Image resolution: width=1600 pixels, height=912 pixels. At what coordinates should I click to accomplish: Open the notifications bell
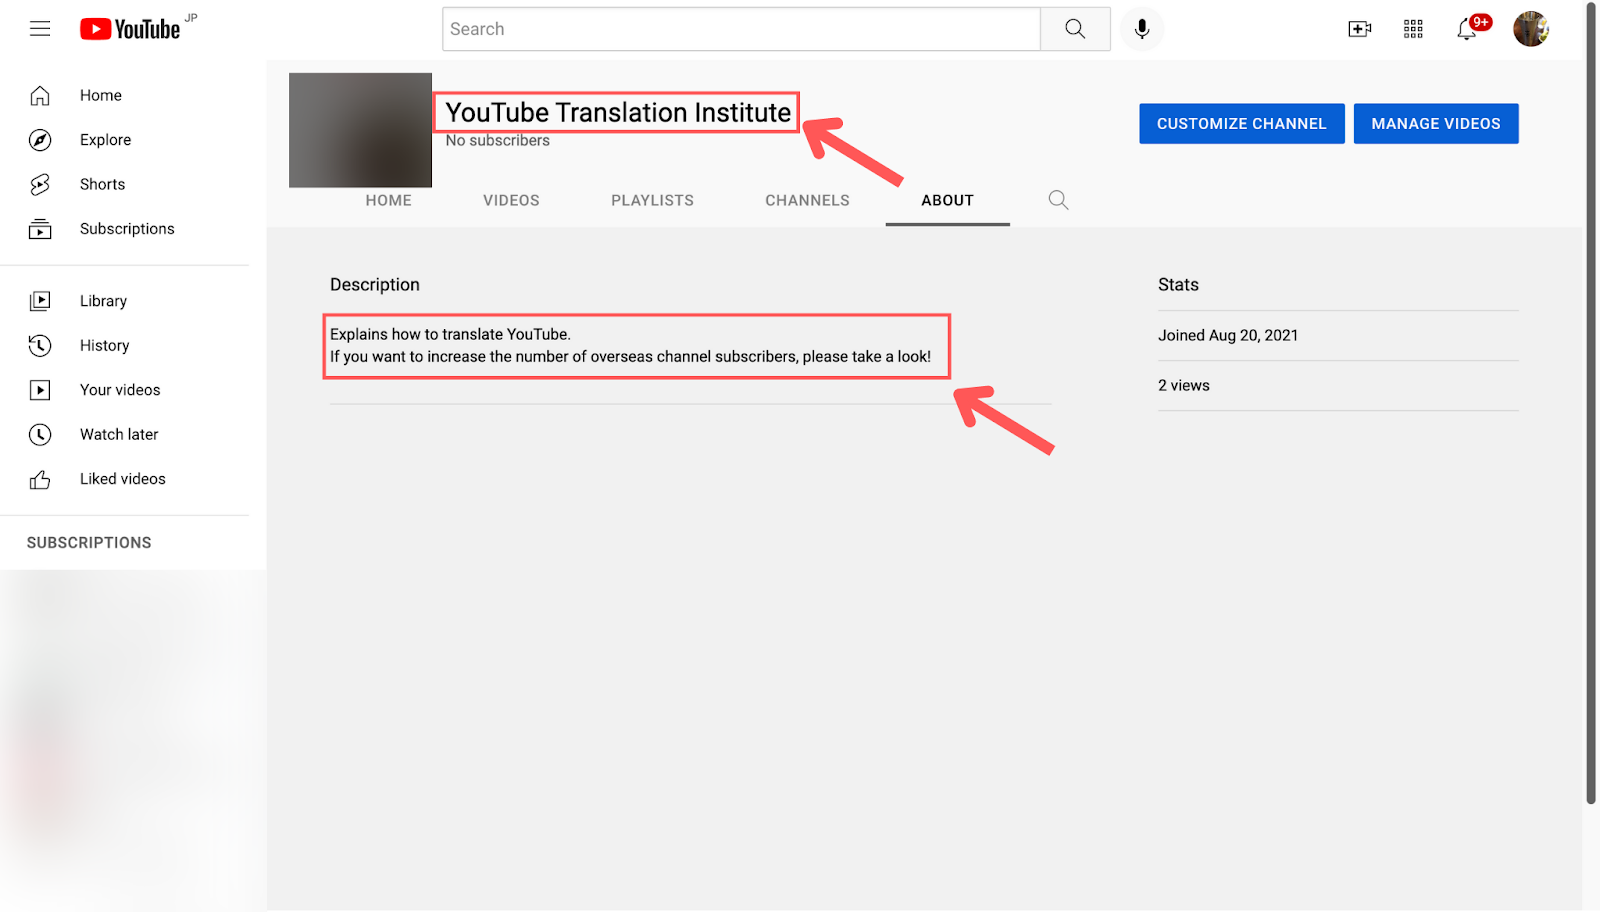pos(1467,29)
